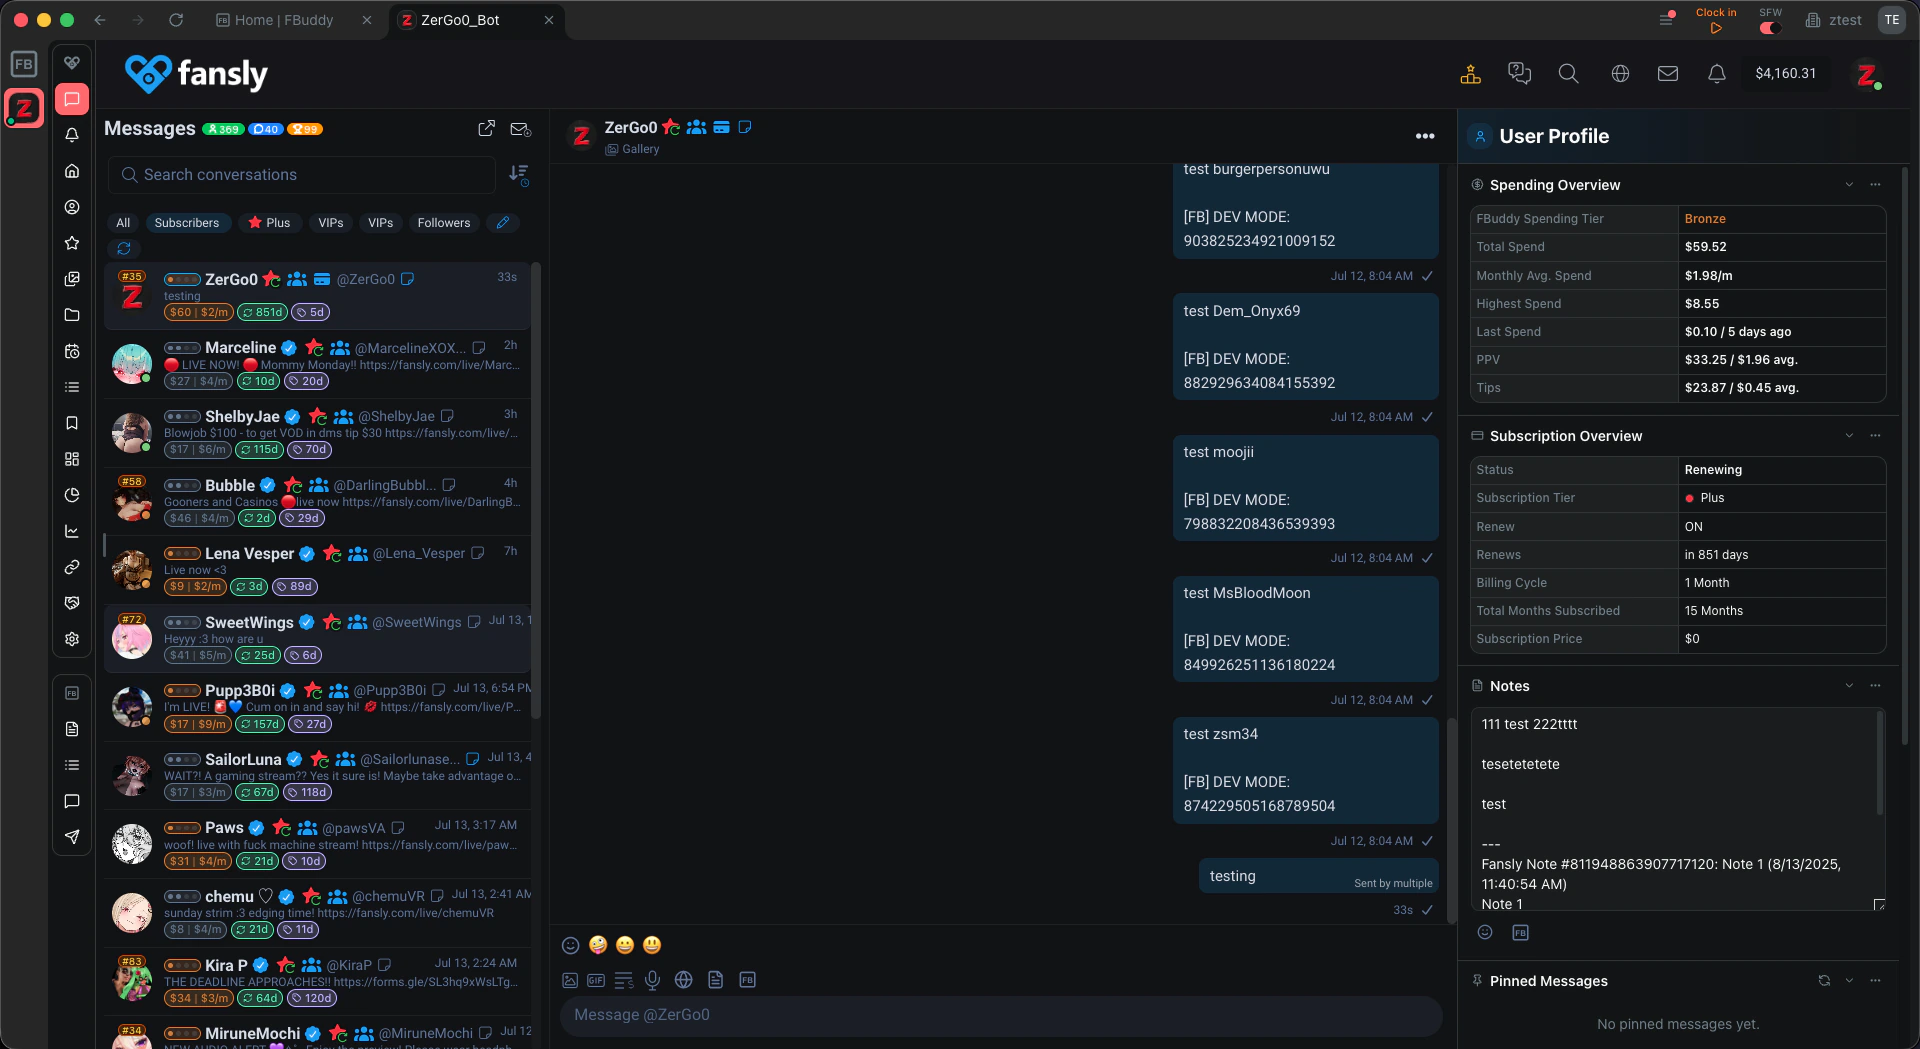The image size is (1920, 1049).
Task: Click the Search conversations field
Action: point(302,174)
